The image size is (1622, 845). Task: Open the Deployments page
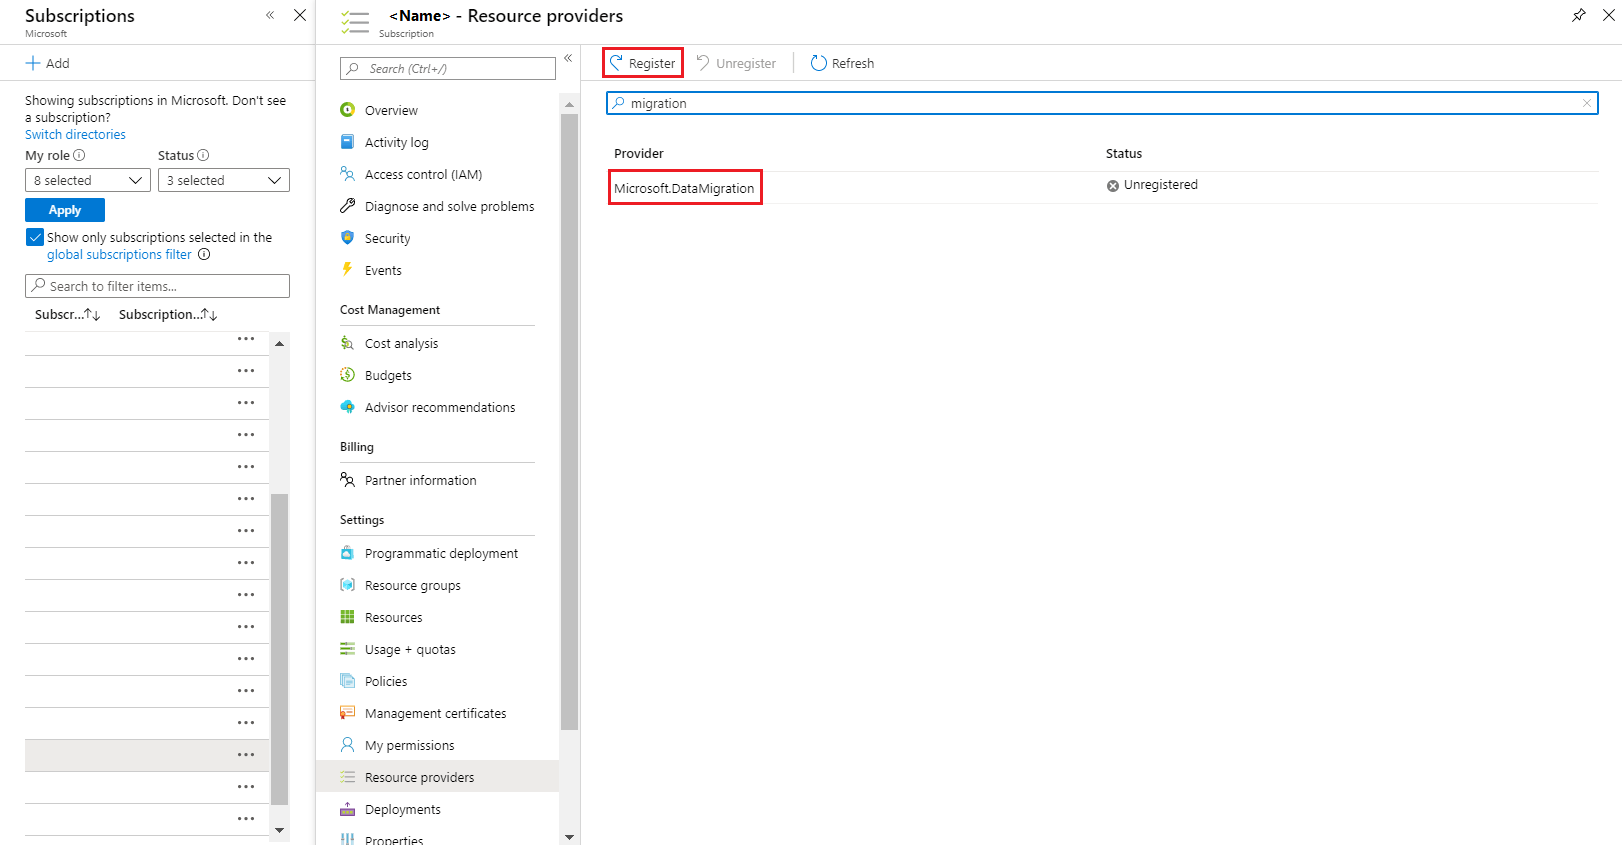pos(402,809)
